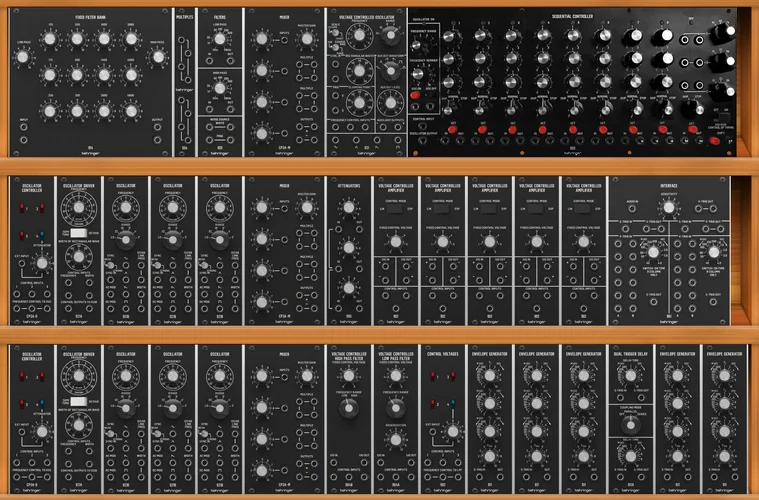The width and height of the screenshot is (759, 500).
Task: Click the top knob on Attenuators module
Action: click(349, 208)
